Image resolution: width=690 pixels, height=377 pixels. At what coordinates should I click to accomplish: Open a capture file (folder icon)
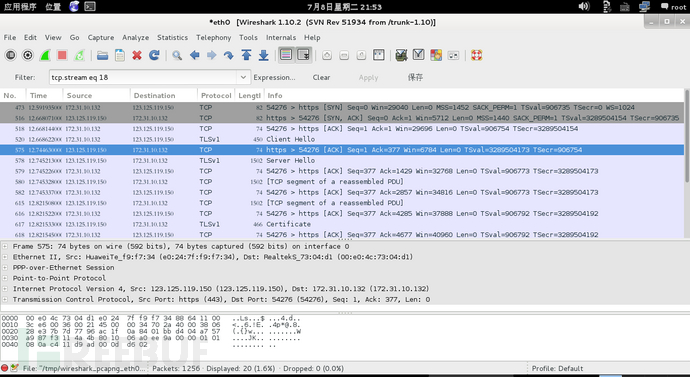[103, 55]
